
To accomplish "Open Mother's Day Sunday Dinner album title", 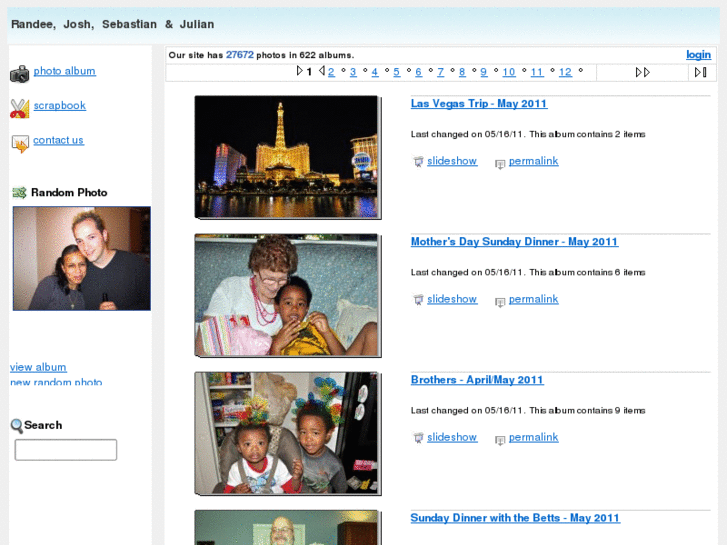I will (x=514, y=242).
